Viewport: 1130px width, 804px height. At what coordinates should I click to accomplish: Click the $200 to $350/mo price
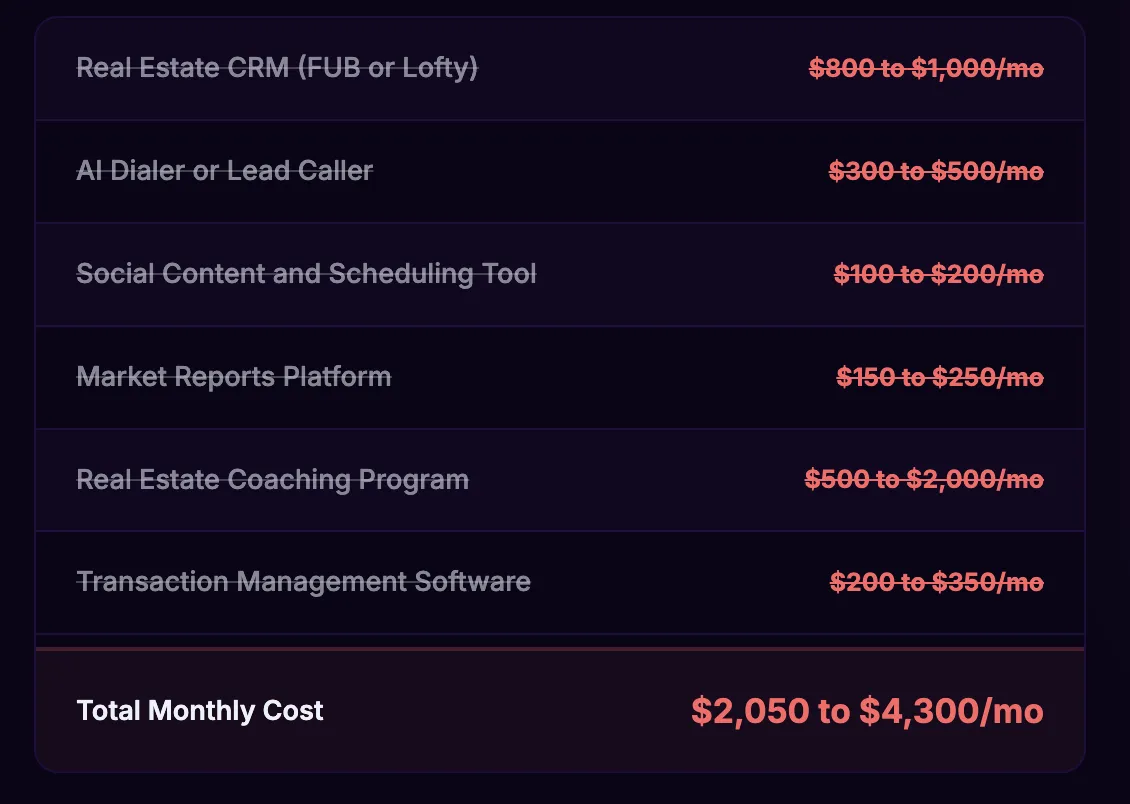[x=937, y=582]
